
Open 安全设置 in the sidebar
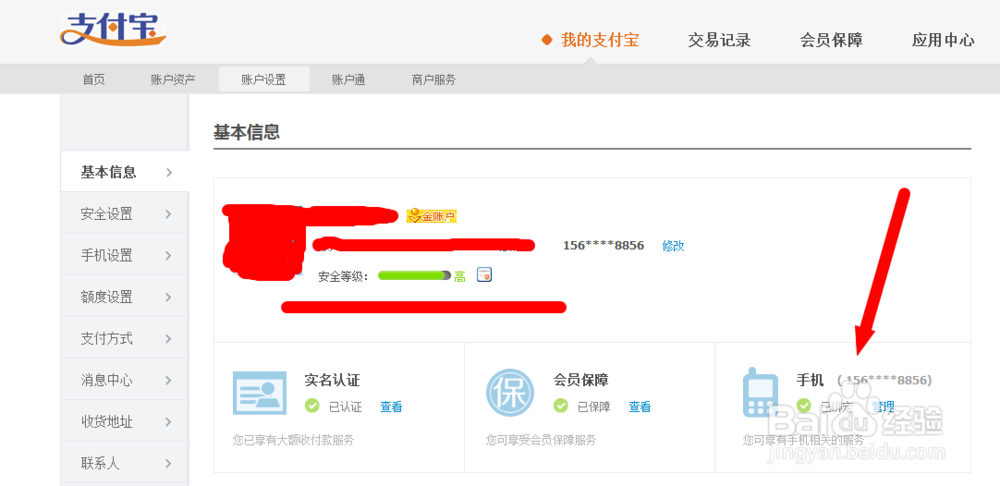pyautogui.click(x=125, y=214)
